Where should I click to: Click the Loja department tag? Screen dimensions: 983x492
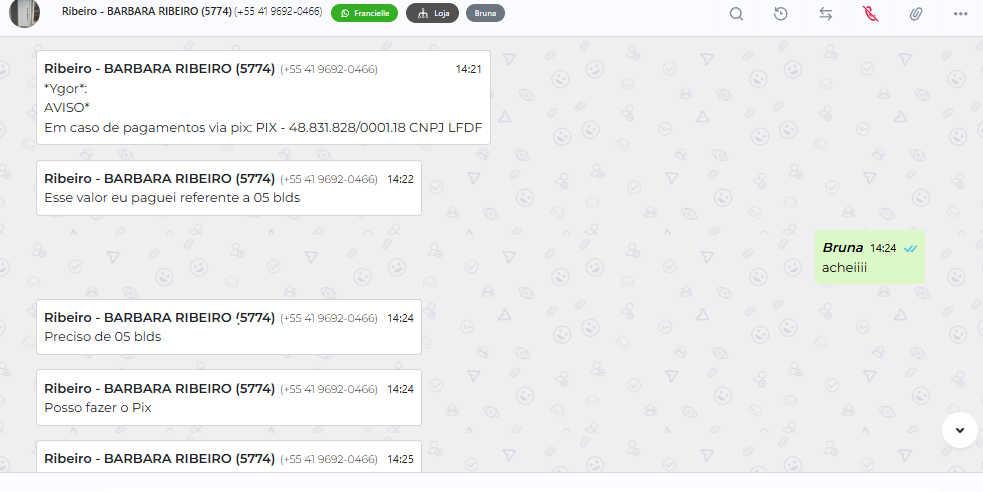point(433,13)
